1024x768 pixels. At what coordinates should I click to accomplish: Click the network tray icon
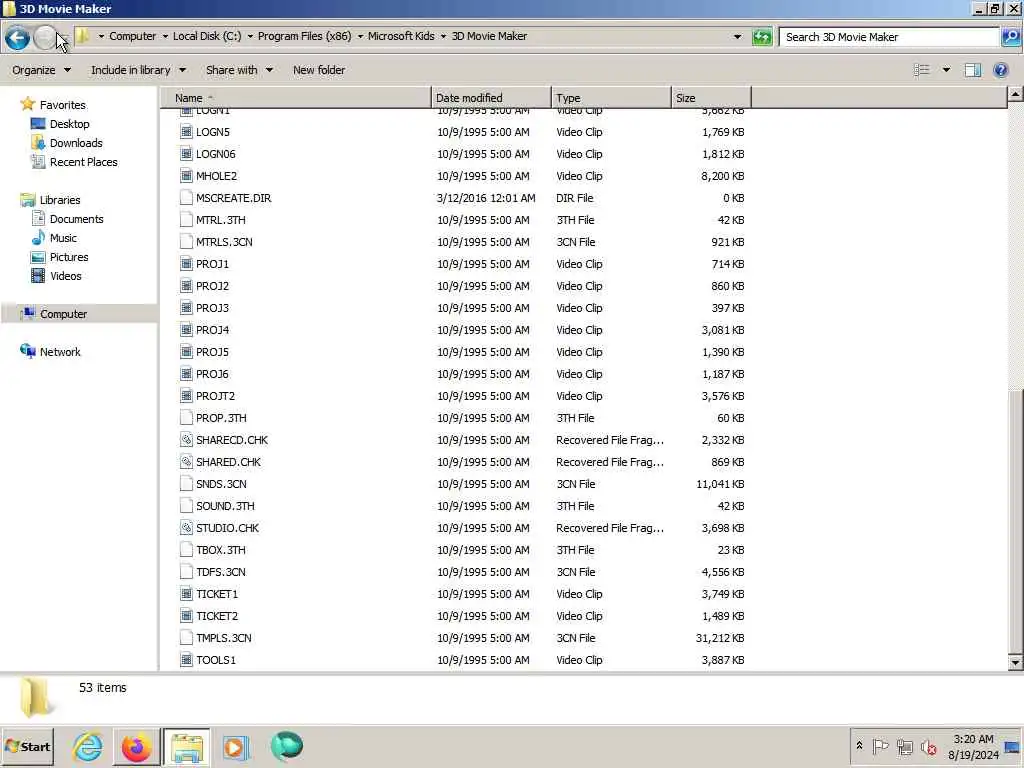tap(904, 746)
